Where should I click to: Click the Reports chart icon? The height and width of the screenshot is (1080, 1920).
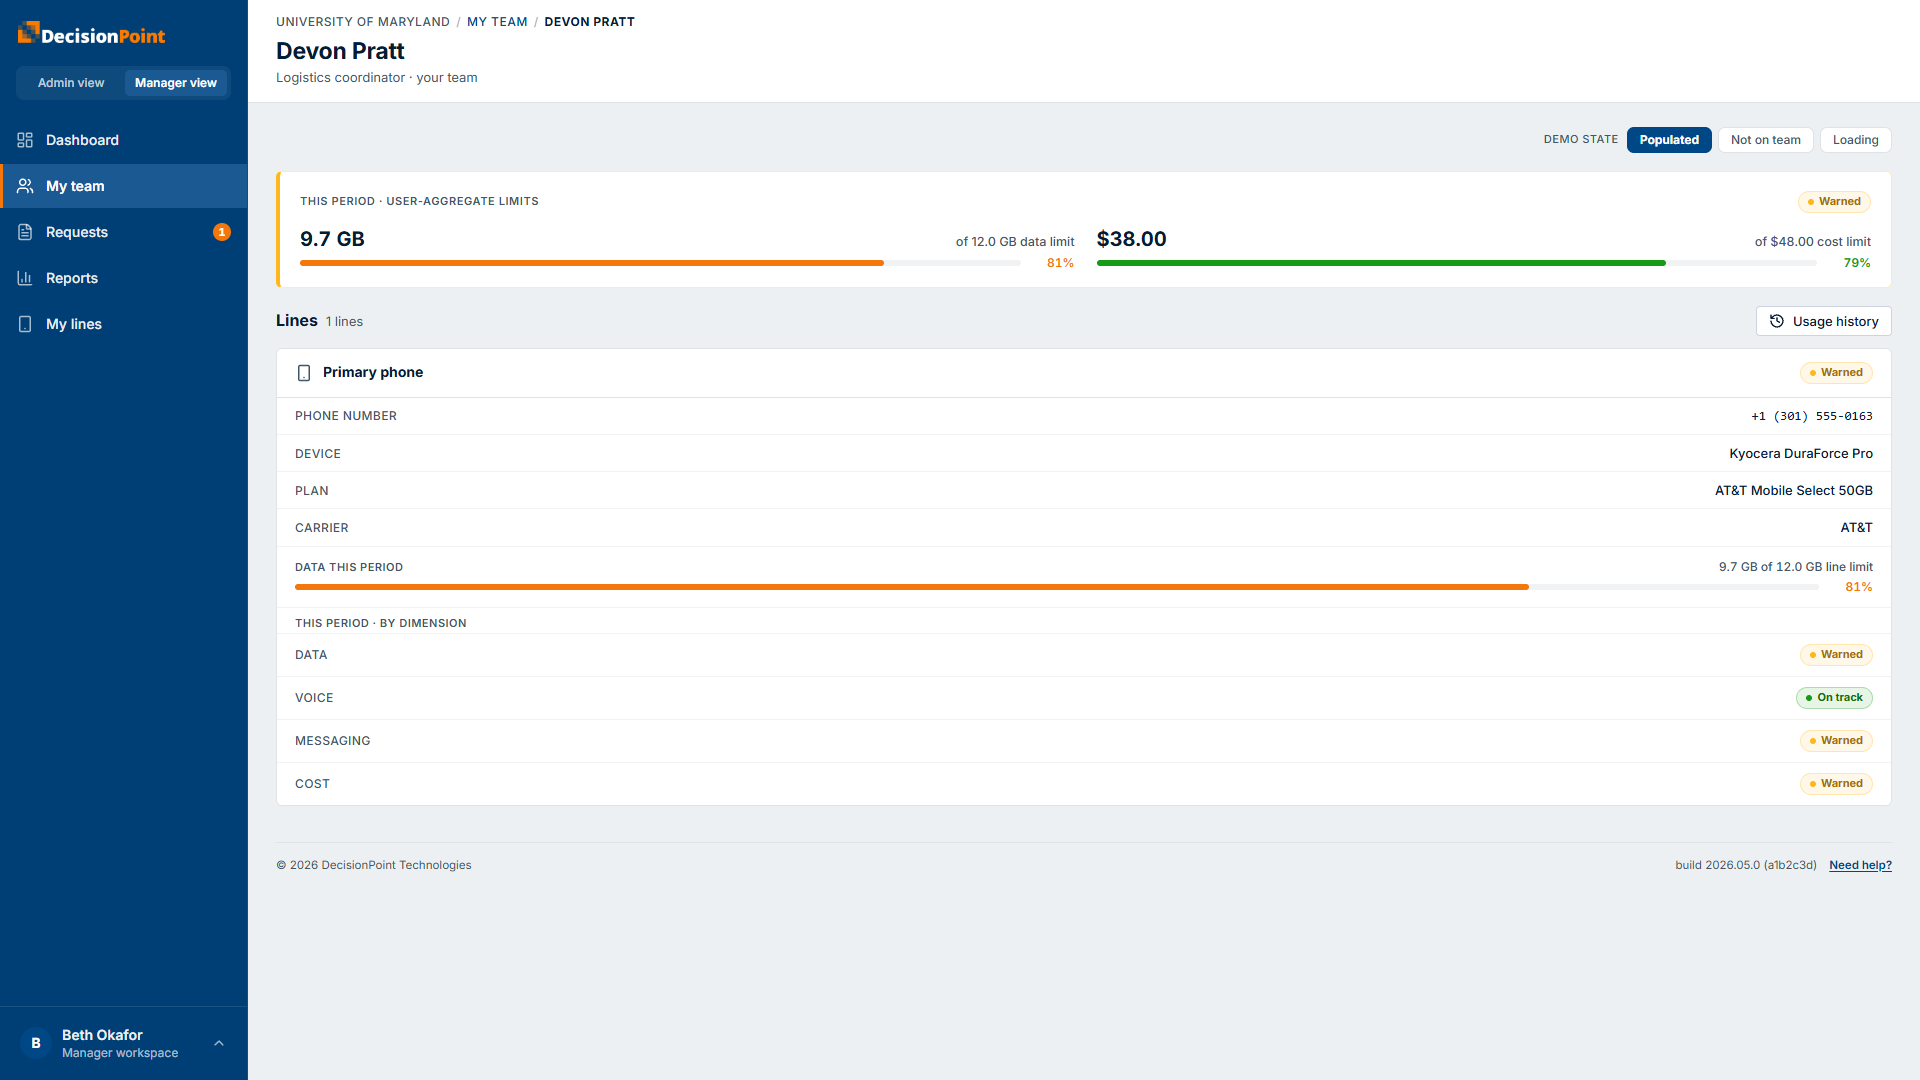(25, 278)
